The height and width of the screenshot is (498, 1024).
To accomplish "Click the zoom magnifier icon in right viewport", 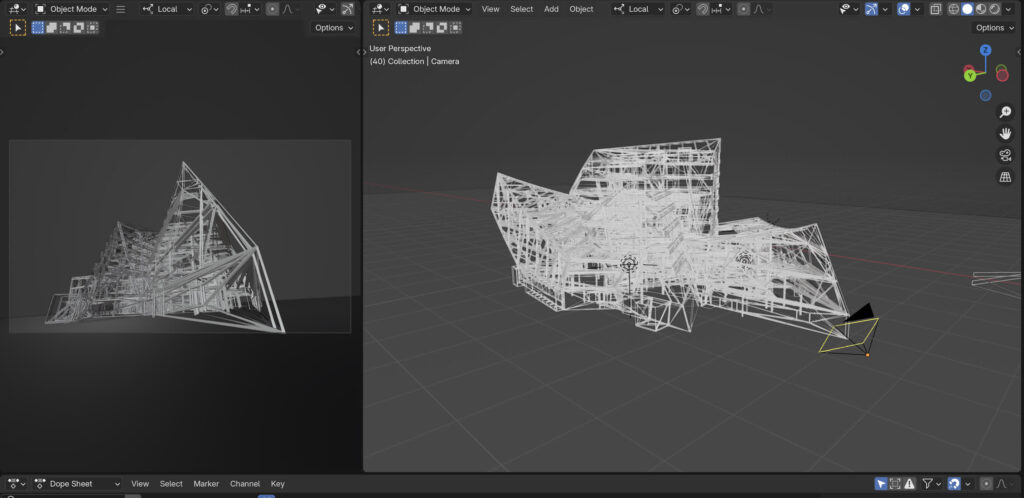I will tap(1005, 112).
